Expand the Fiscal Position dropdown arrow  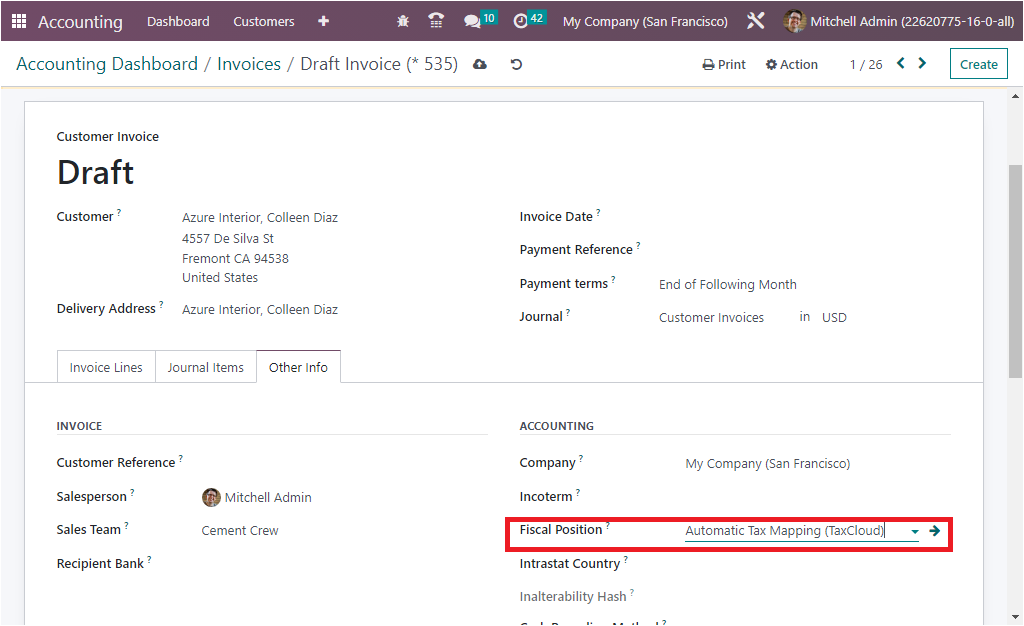coord(915,532)
